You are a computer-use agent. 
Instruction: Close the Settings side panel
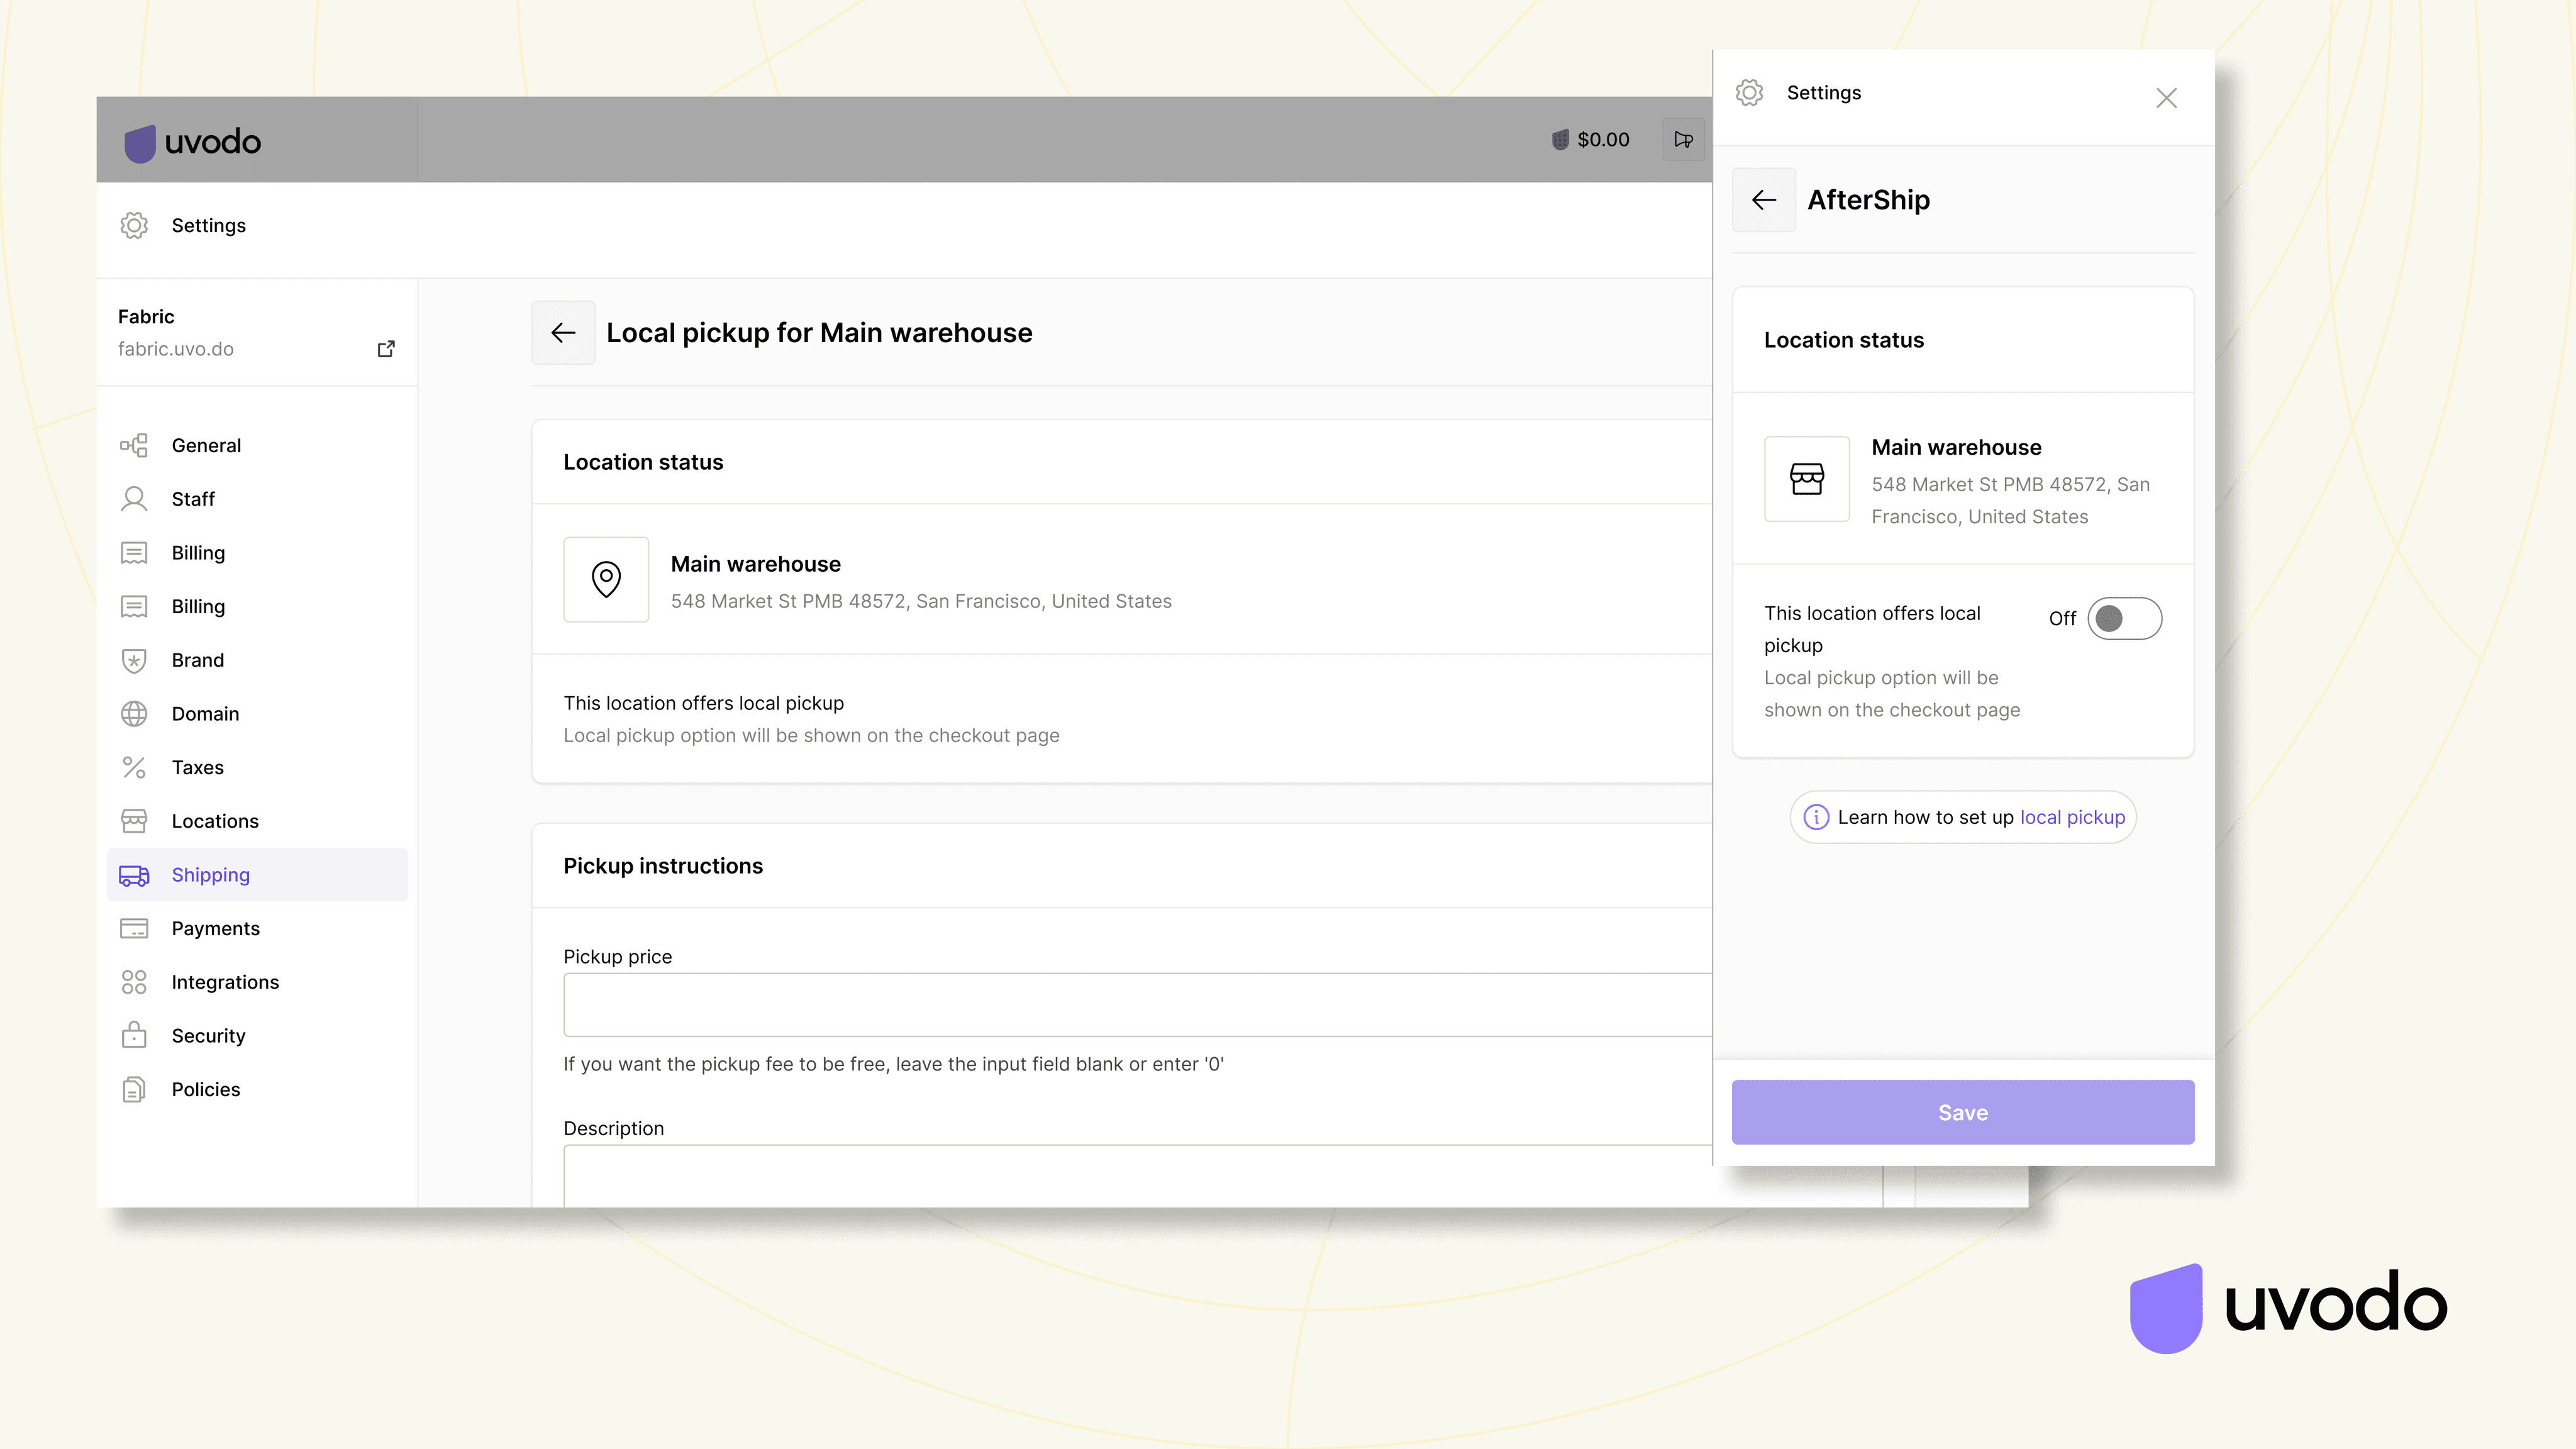tap(2166, 98)
